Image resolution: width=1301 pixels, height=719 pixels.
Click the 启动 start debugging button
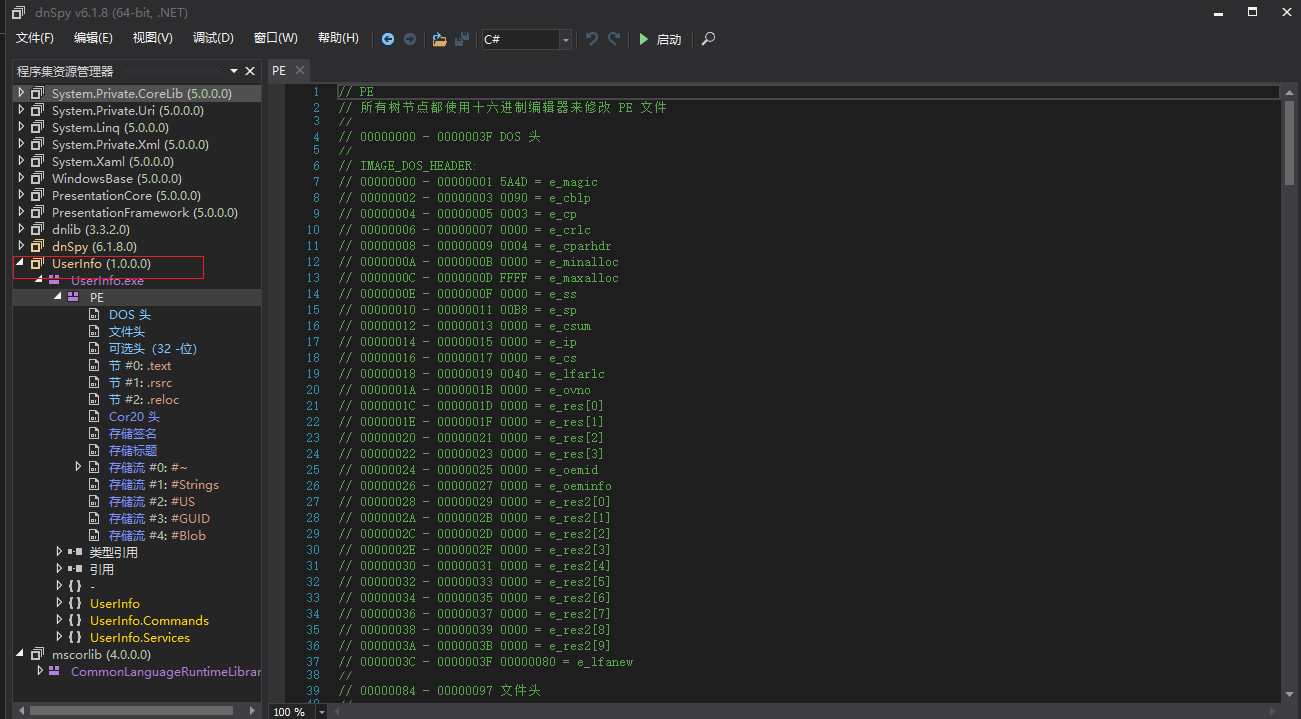coord(660,39)
